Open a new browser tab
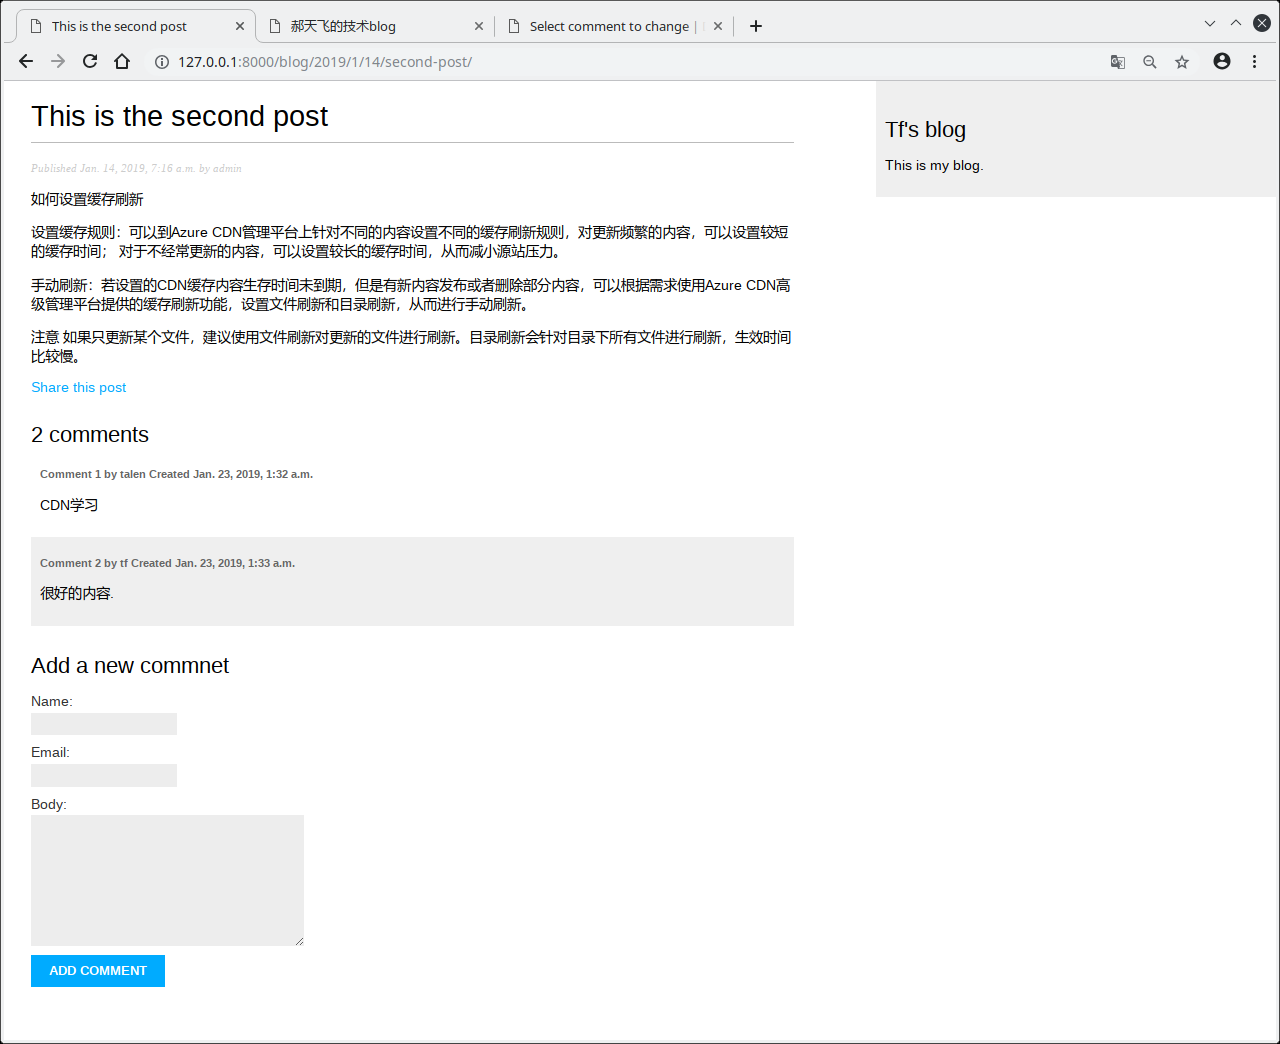 [x=756, y=26]
